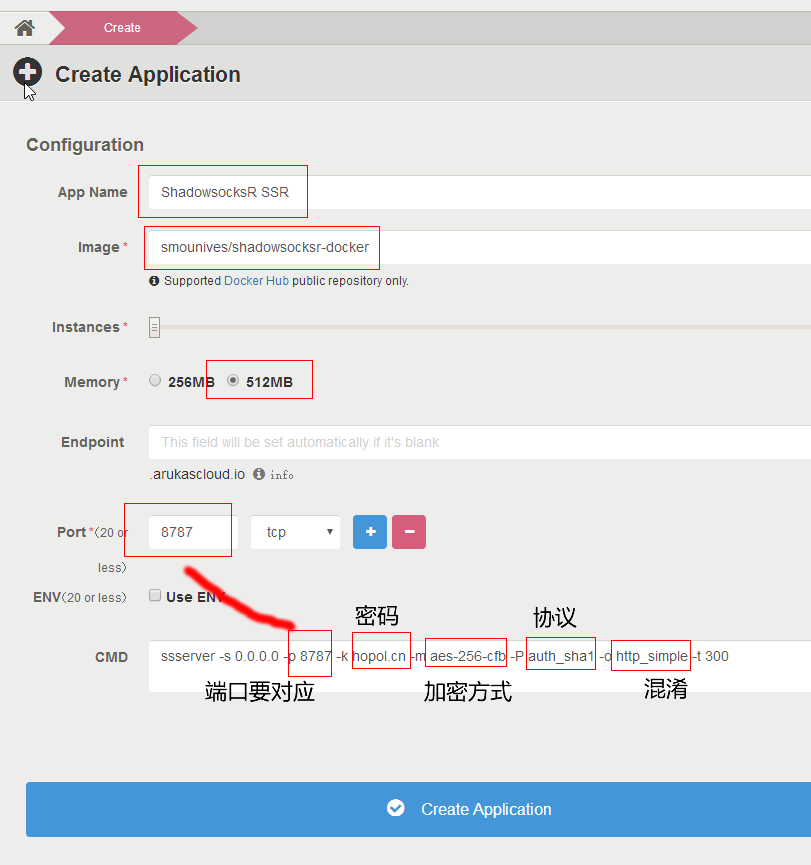Click the plus circle icon beside Create Application
Image resolution: width=811 pixels, height=865 pixels.
28,72
